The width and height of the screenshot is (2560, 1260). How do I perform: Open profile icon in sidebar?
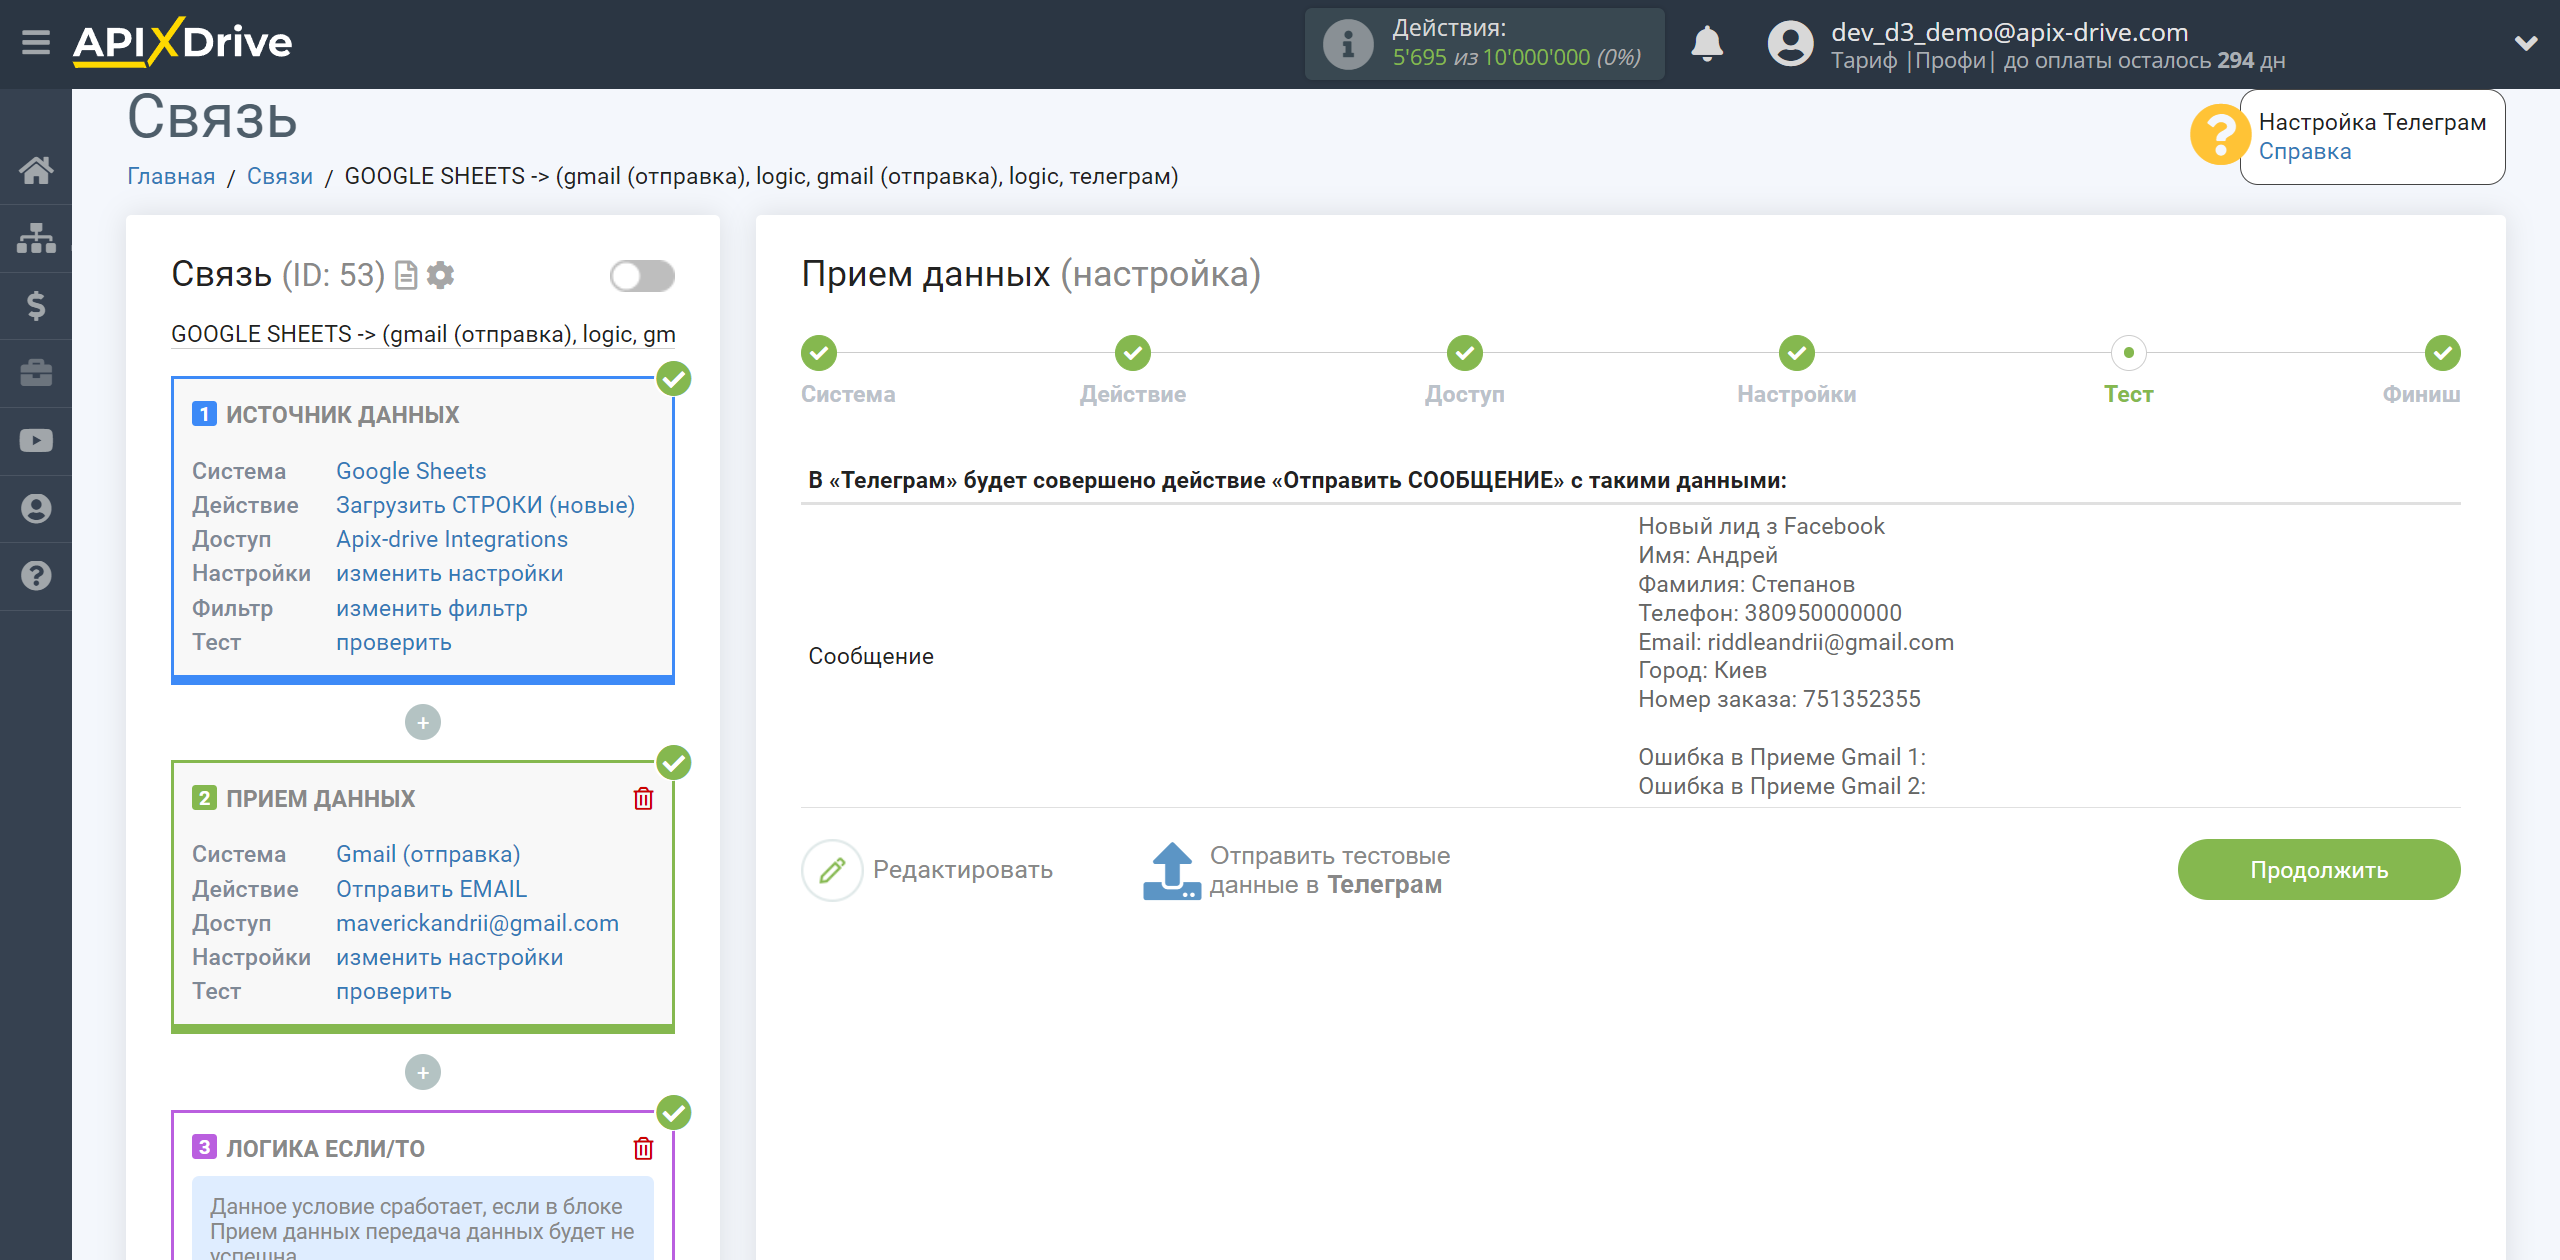click(x=36, y=508)
